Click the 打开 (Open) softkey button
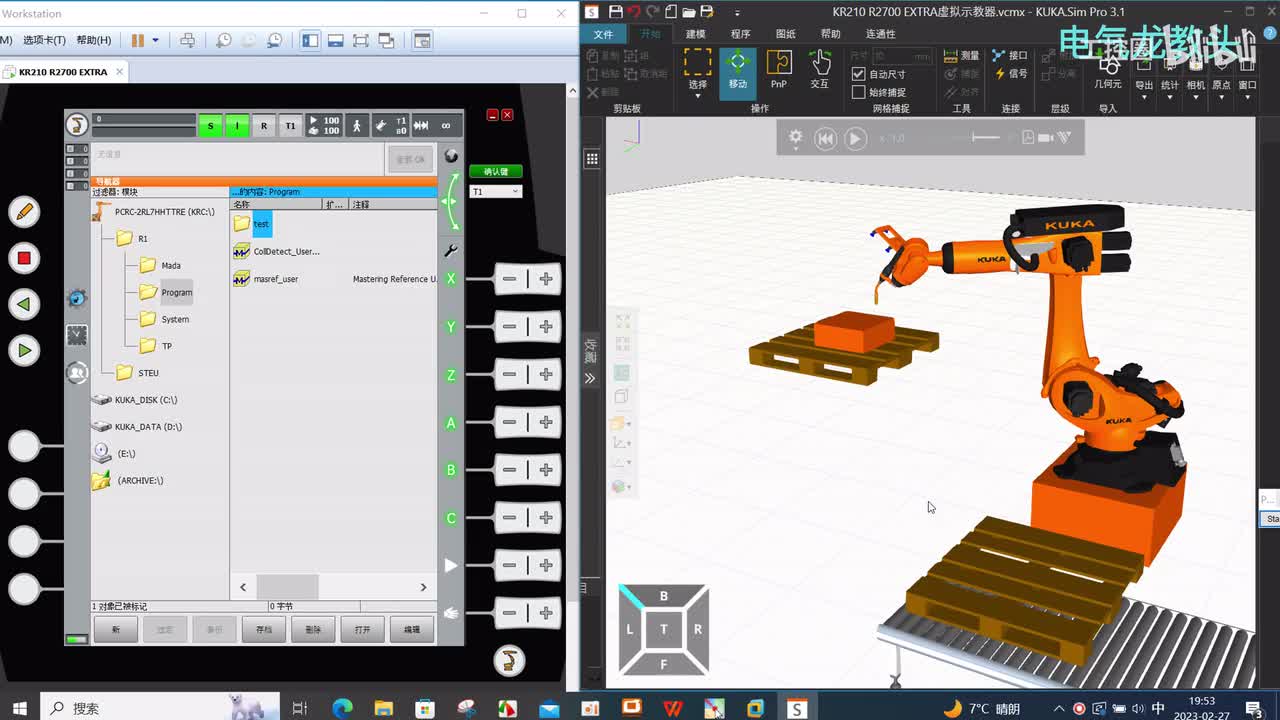This screenshot has width=1280, height=720. click(362, 629)
